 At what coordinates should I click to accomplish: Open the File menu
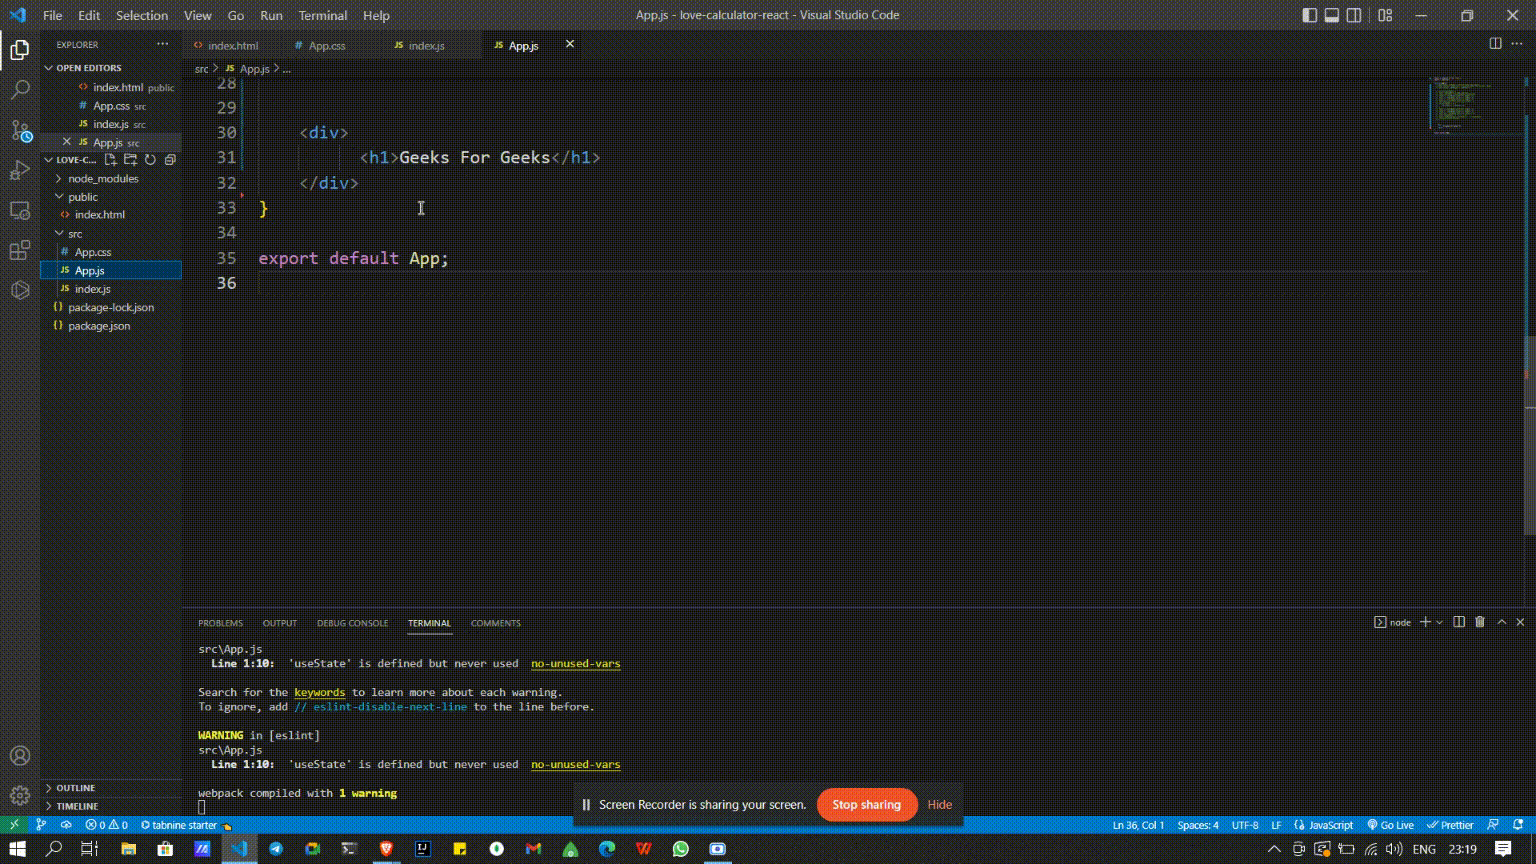click(x=52, y=15)
